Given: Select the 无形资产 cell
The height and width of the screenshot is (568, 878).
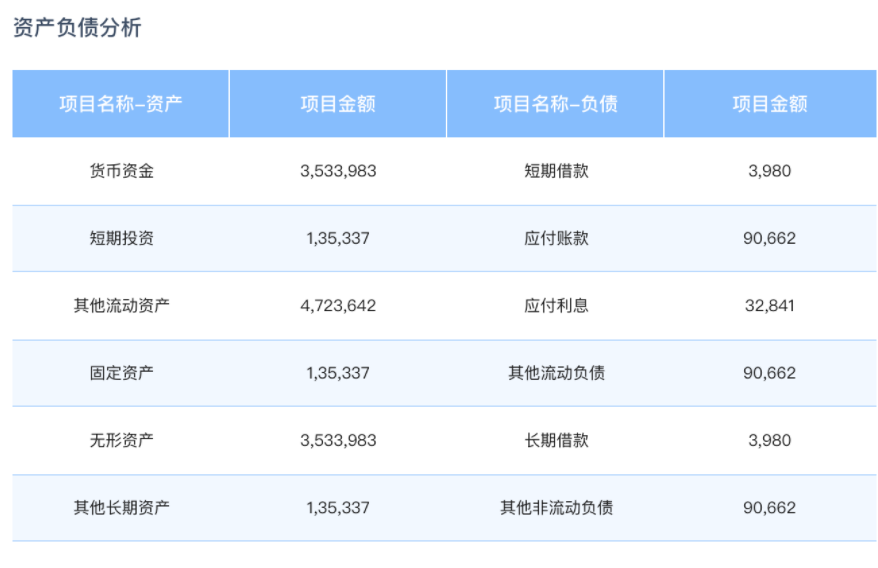Looking at the screenshot, I should click(x=121, y=440).
